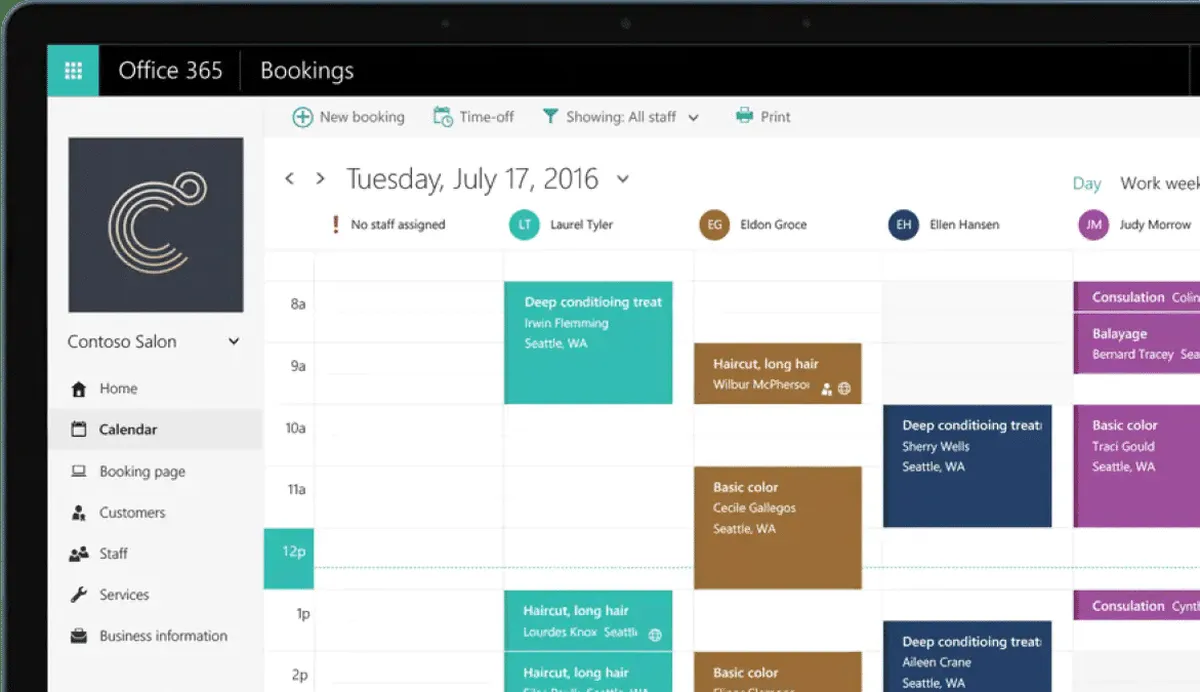Viewport: 1200px width, 692px height.
Task: Create a New booking
Action: click(x=347, y=116)
